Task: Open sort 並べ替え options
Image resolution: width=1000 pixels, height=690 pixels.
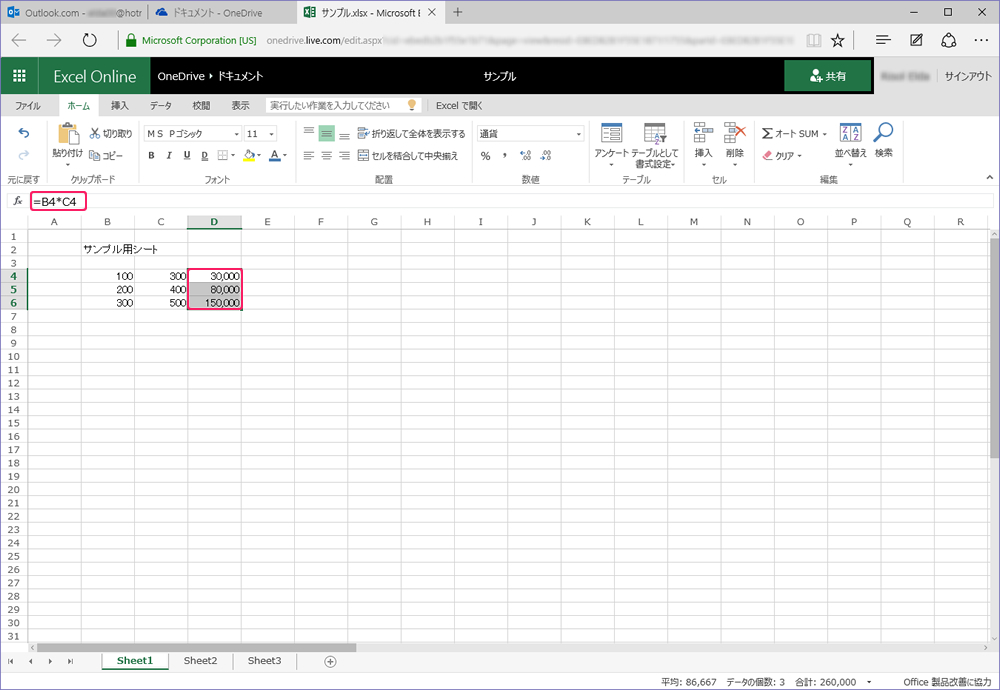Action: (x=851, y=145)
